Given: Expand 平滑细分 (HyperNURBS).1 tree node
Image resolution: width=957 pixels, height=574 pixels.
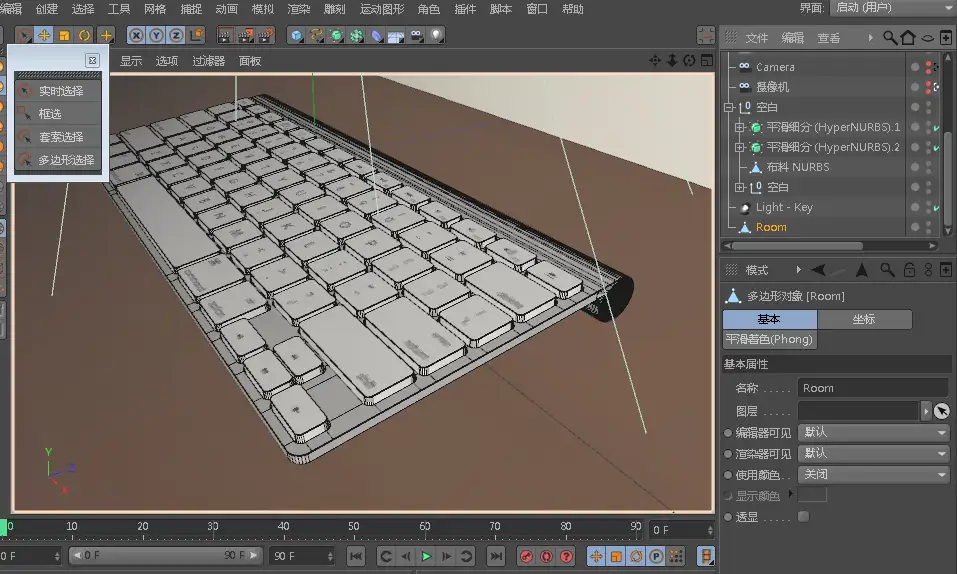Looking at the screenshot, I should tap(739, 127).
